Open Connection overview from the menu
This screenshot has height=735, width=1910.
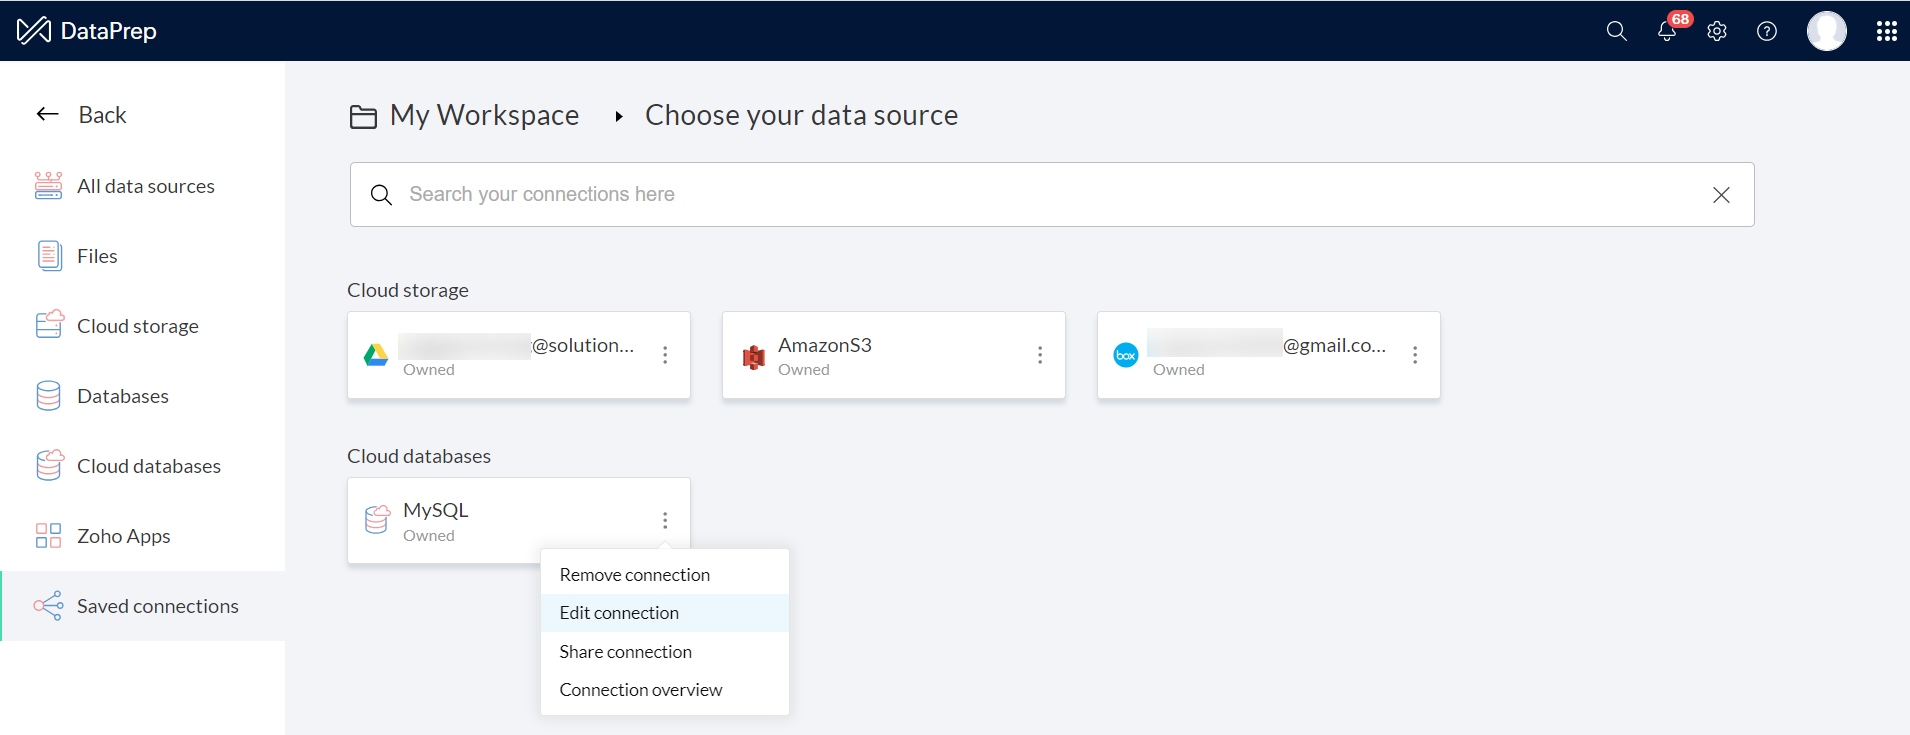pyautogui.click(x=641, y=690)
